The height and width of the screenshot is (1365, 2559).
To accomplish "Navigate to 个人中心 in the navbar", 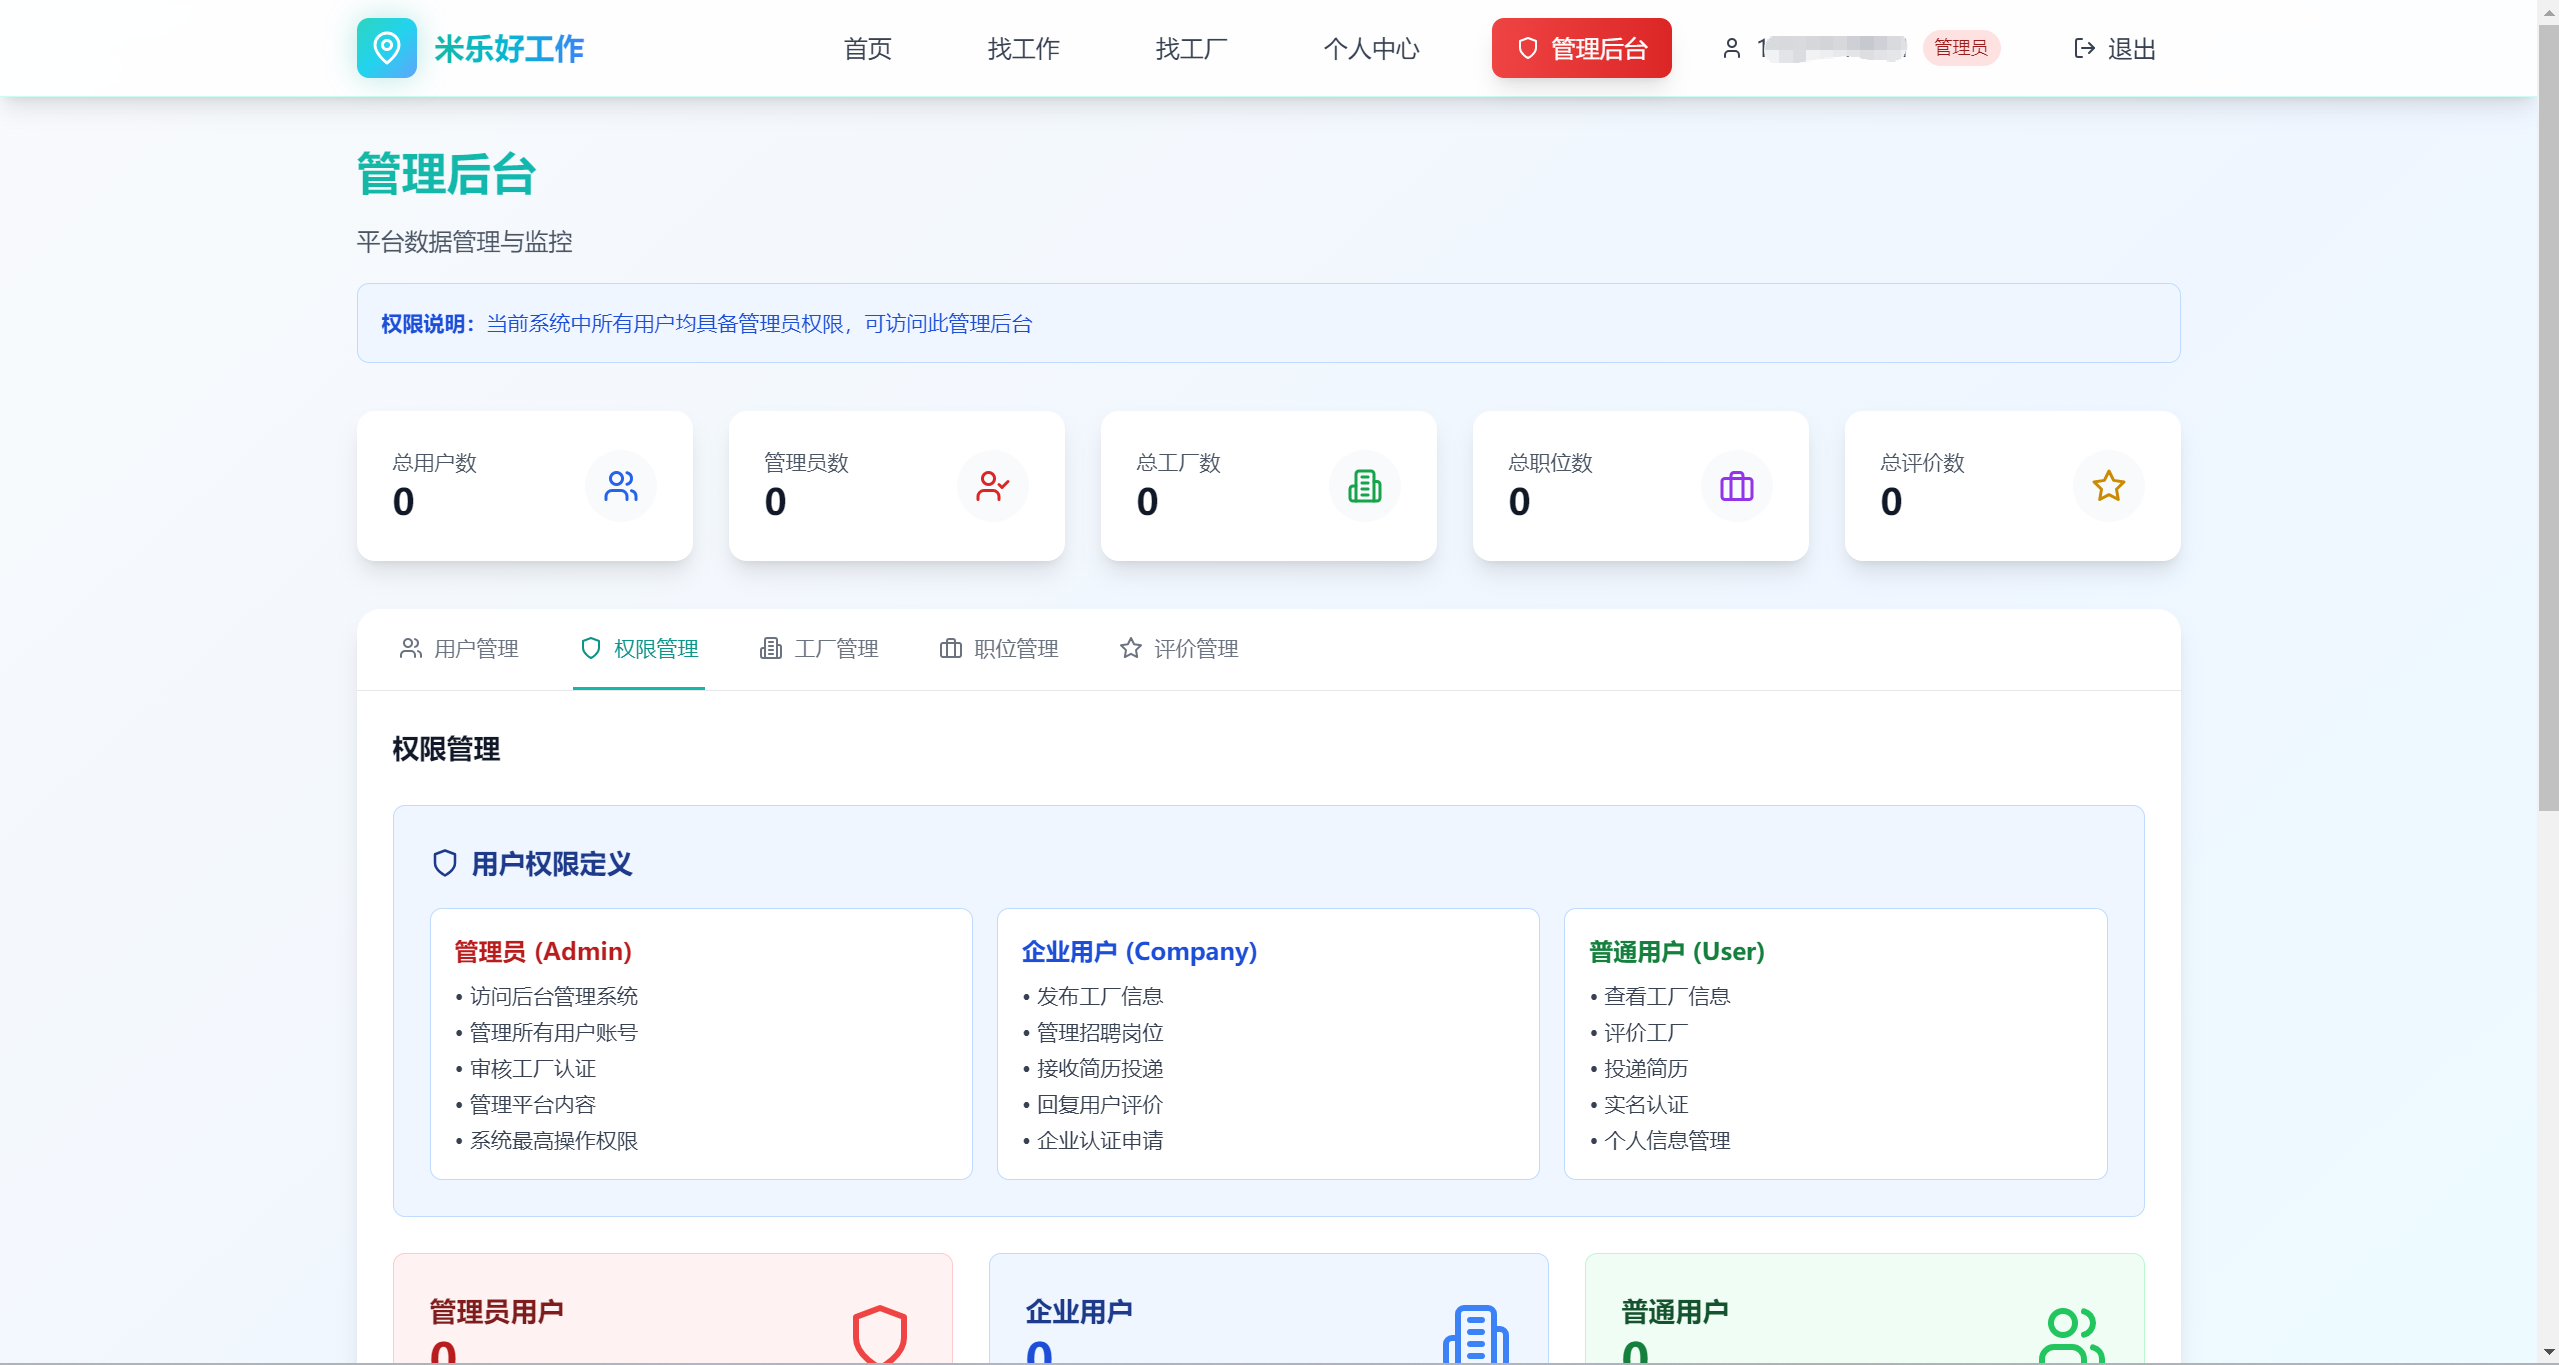I will [x=1371, y=49].
